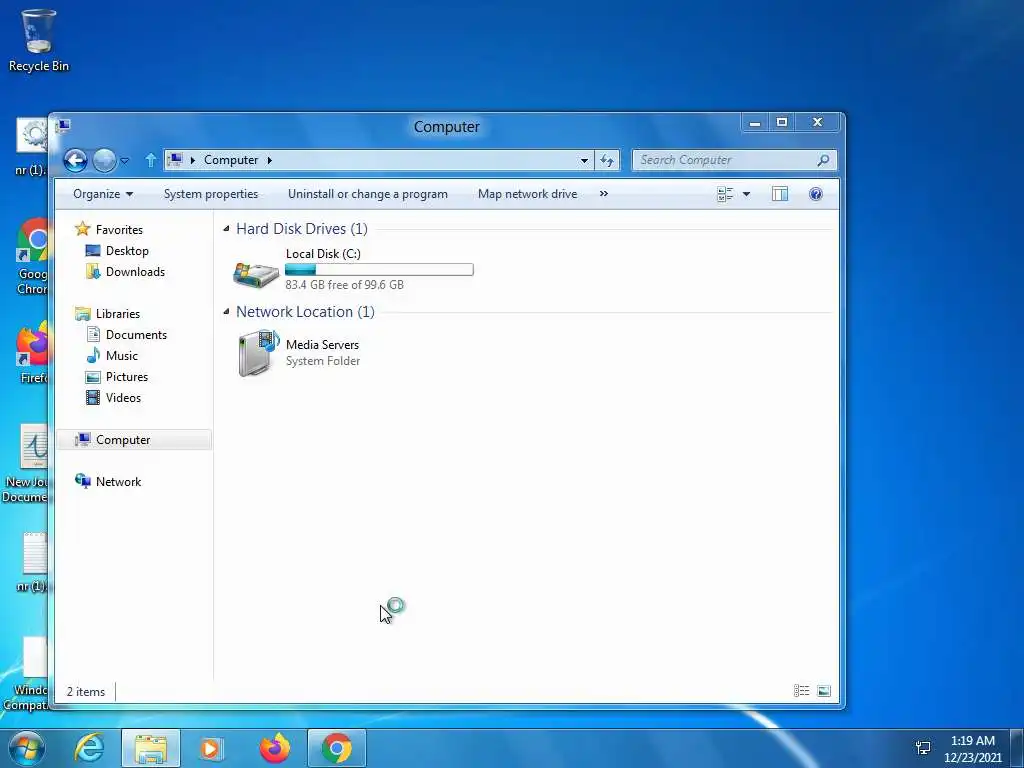Click Uninstall or change a program
Image resolution: width=1024 pixels, height=768 pixels.
368,194
